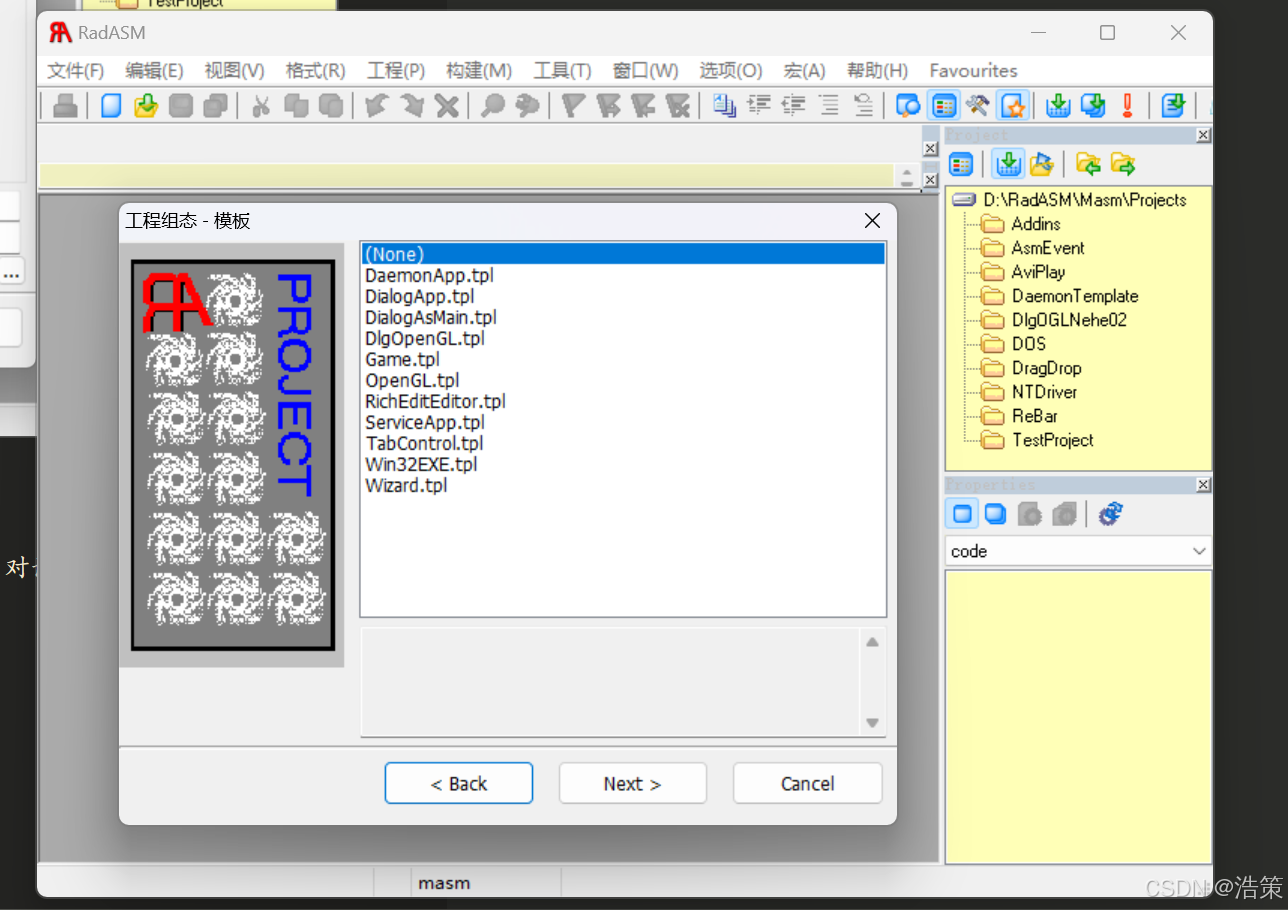
Task: Click the greyed Redo arrow icon
Action: point(411,105)
